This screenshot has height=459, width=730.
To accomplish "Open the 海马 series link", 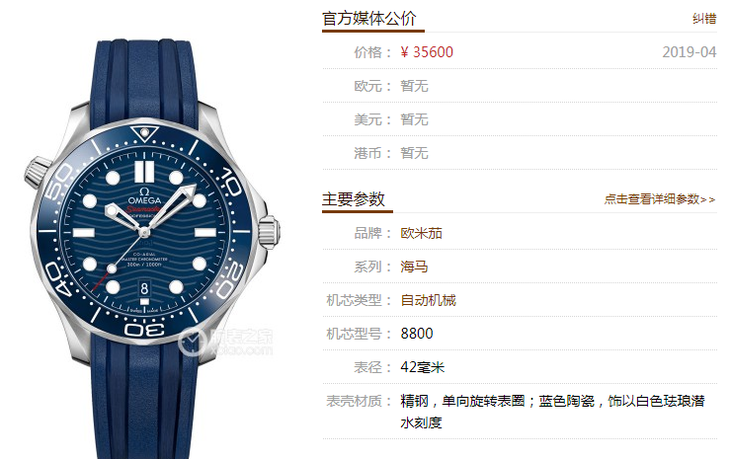I will pos(414,266).
